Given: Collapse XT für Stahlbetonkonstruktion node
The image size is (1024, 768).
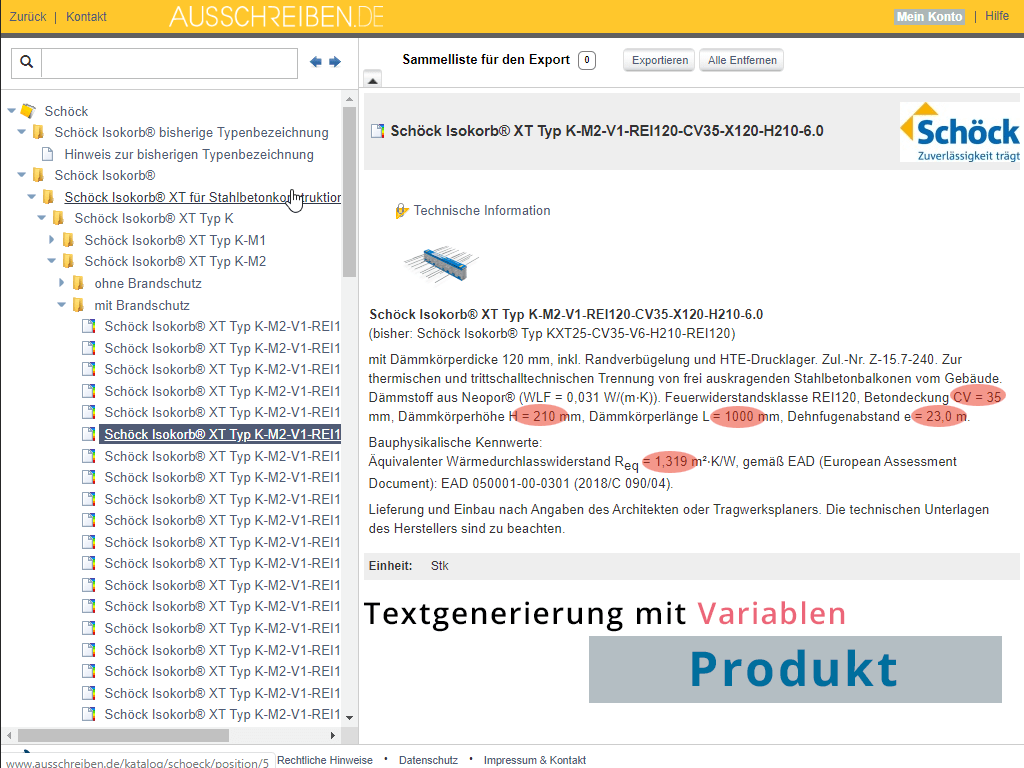Looking at the screenshot, I should coord(31,197).
